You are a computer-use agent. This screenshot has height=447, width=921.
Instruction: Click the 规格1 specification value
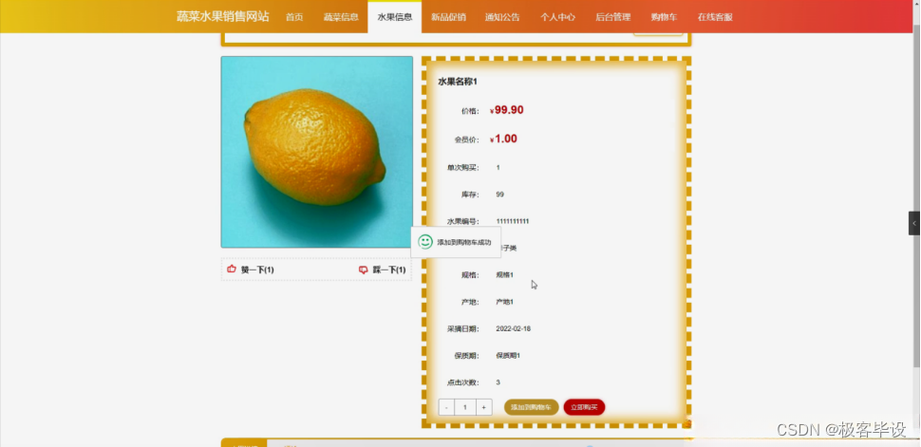[505, 275]
